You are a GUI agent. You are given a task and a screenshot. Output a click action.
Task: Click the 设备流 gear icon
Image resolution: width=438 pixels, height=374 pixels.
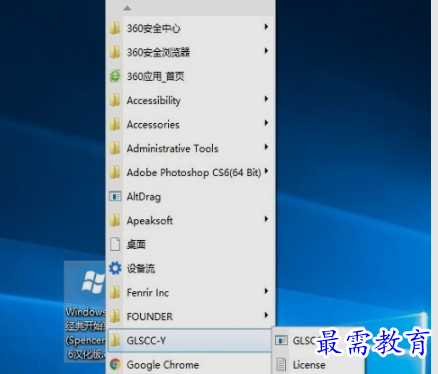click(115, 268)
